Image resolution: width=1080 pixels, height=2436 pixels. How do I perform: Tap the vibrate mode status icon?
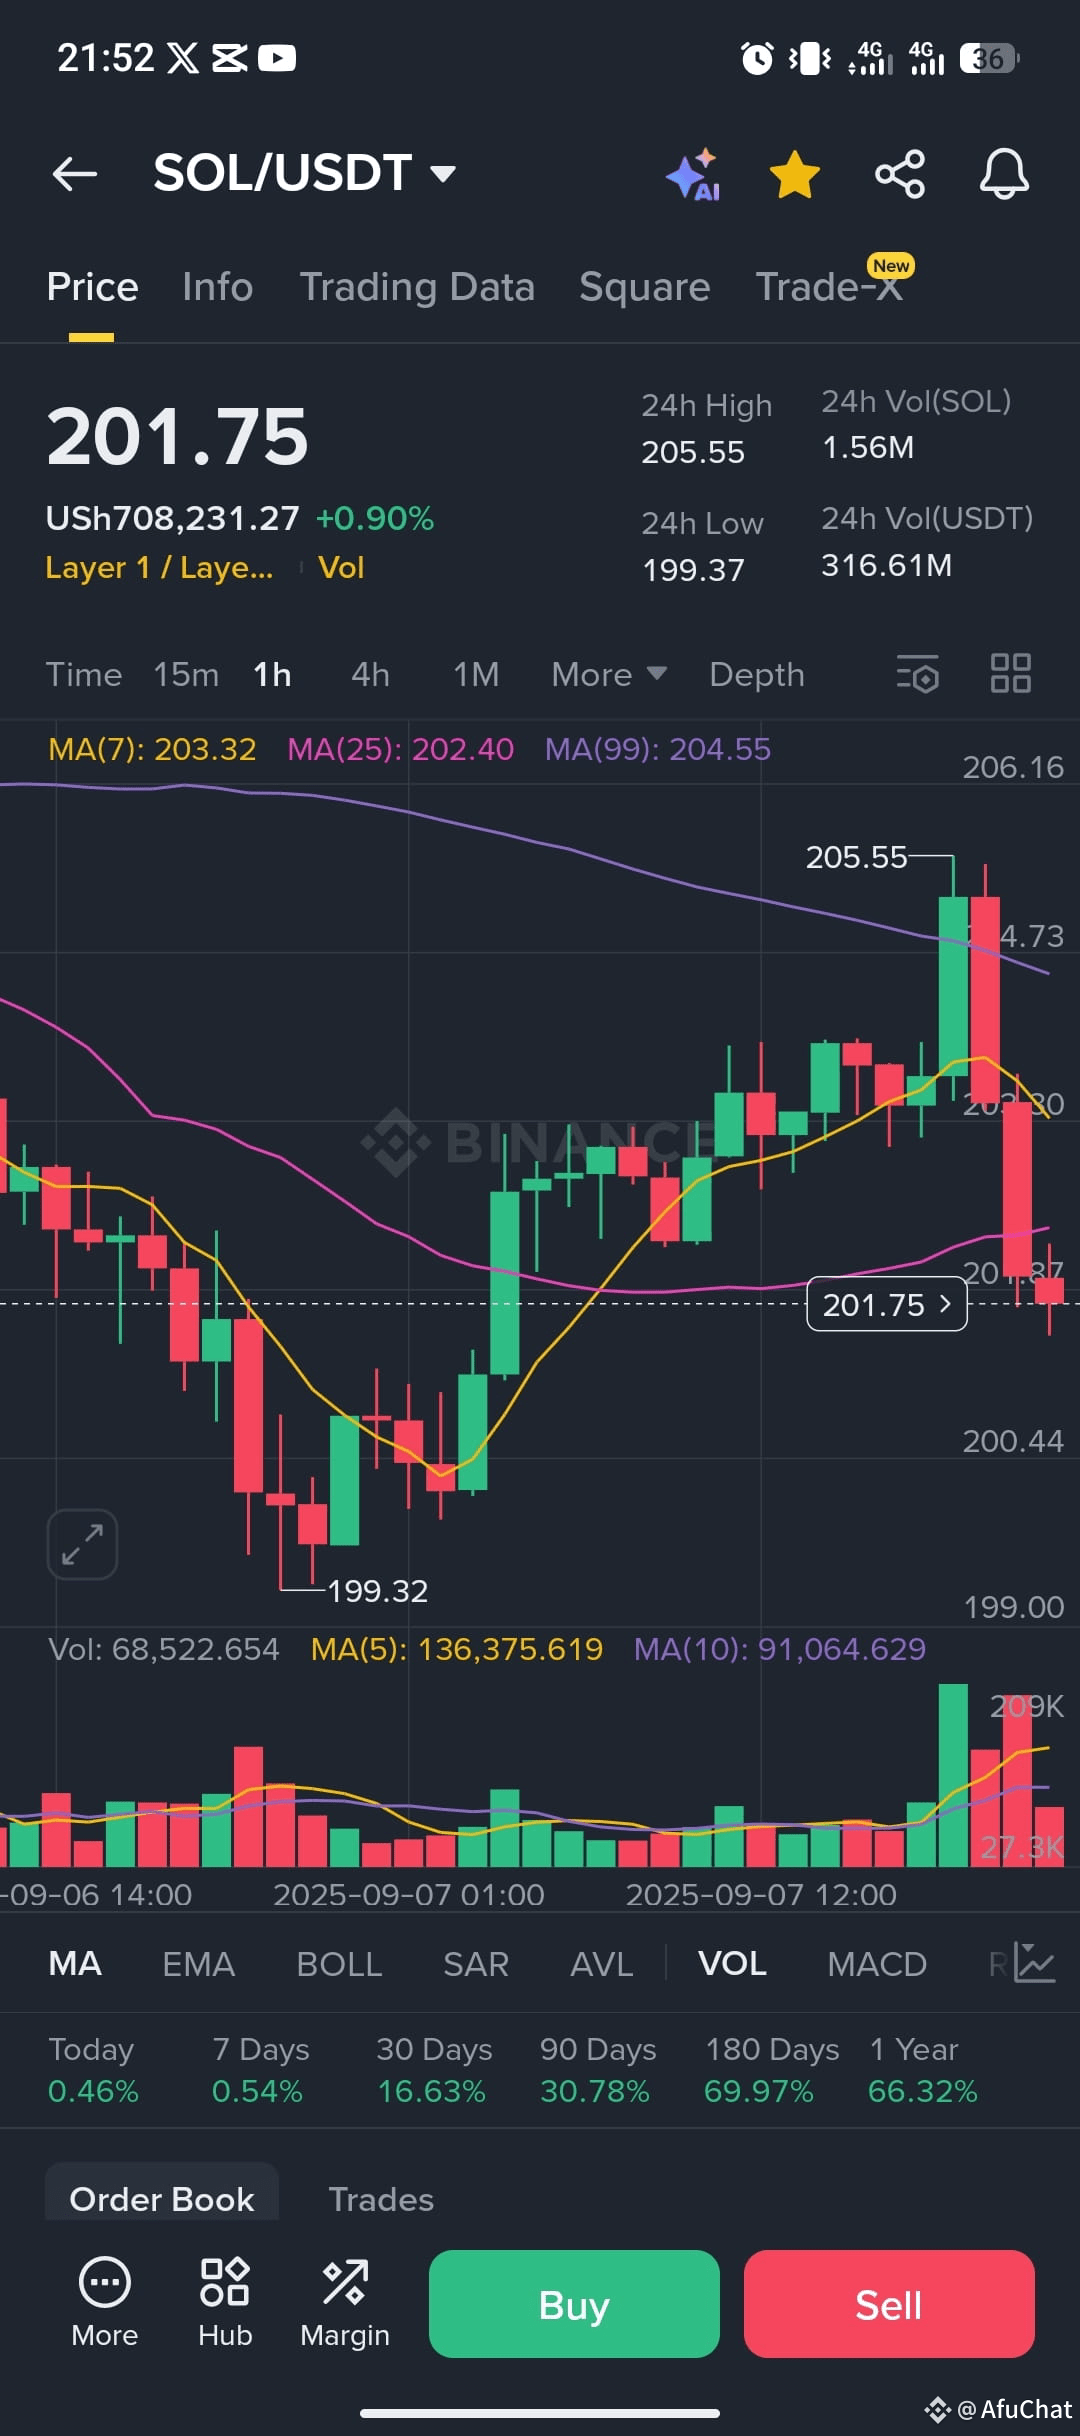[x=810, y=58]
